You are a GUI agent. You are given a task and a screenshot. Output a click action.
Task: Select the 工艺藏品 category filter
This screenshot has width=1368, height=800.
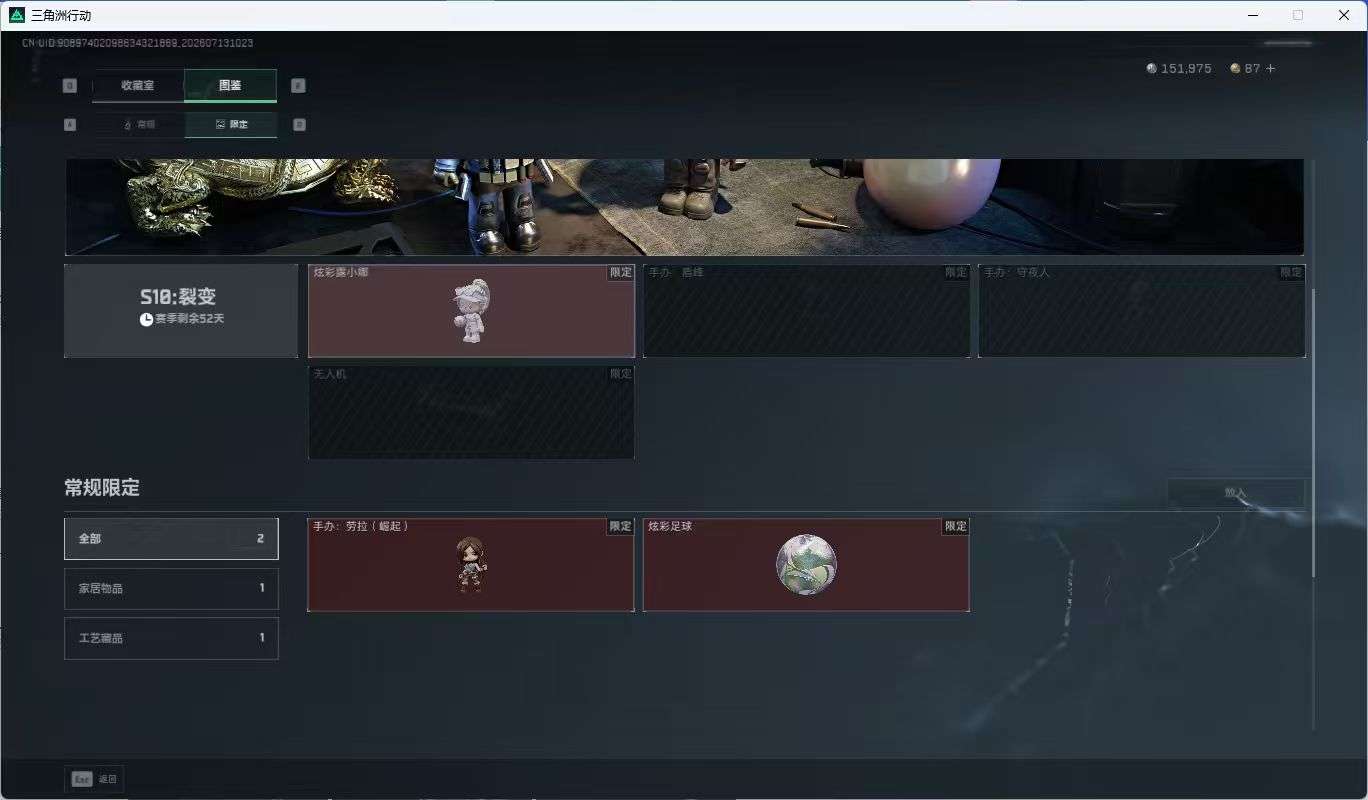tap(171, 638)
